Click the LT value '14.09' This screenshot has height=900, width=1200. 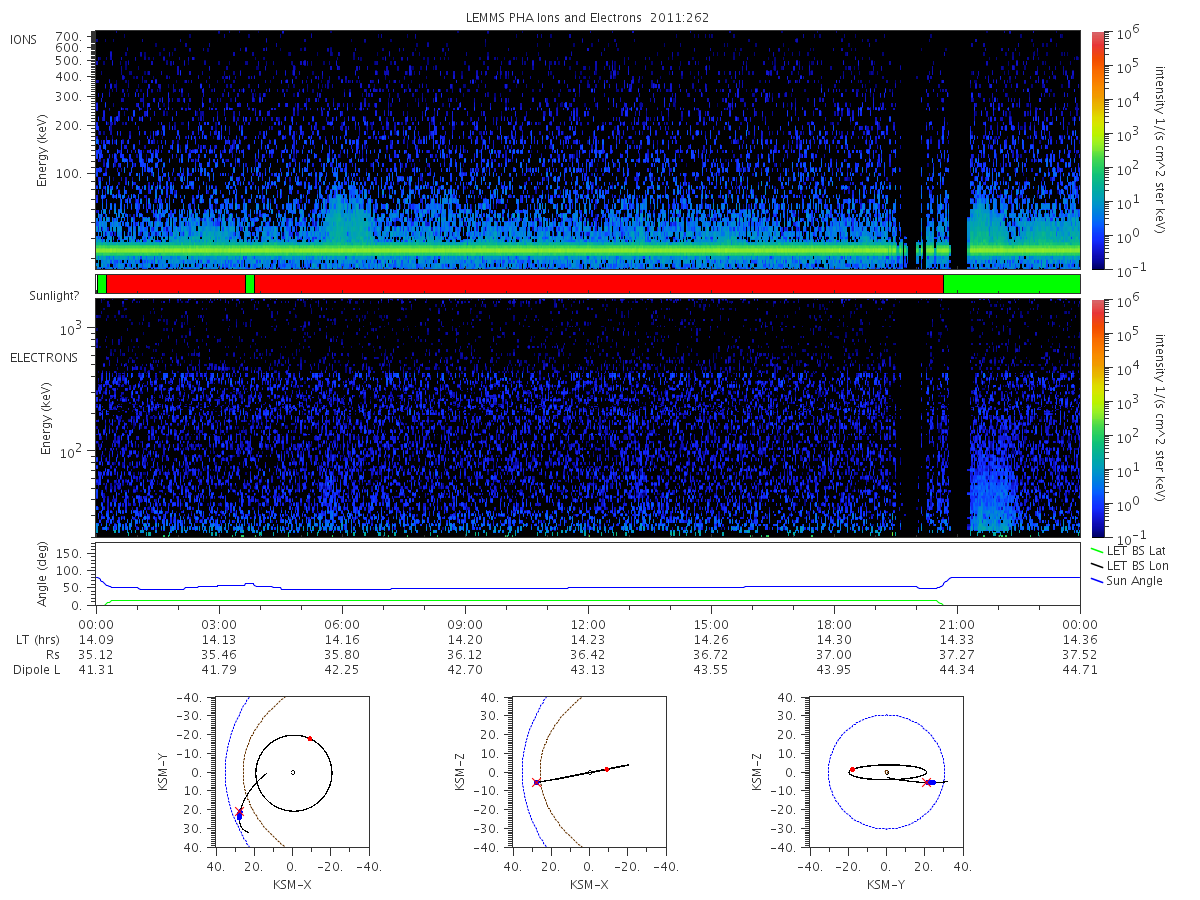tap(95, 640)
